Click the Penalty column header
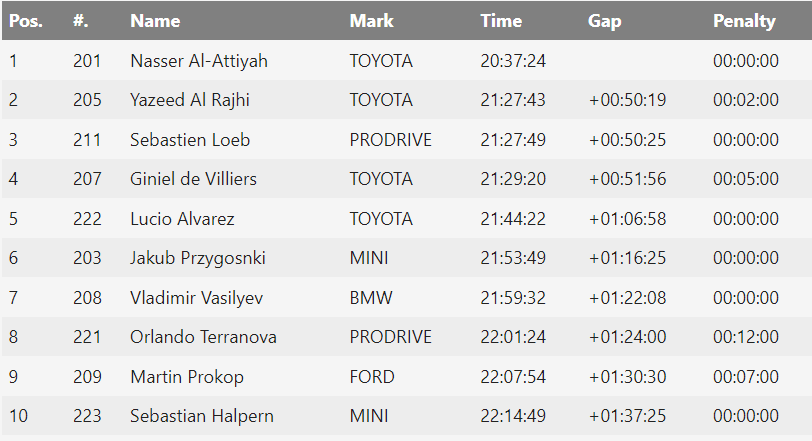The height and width of the screenshot is (441, 812). click(x=744, y=21)
